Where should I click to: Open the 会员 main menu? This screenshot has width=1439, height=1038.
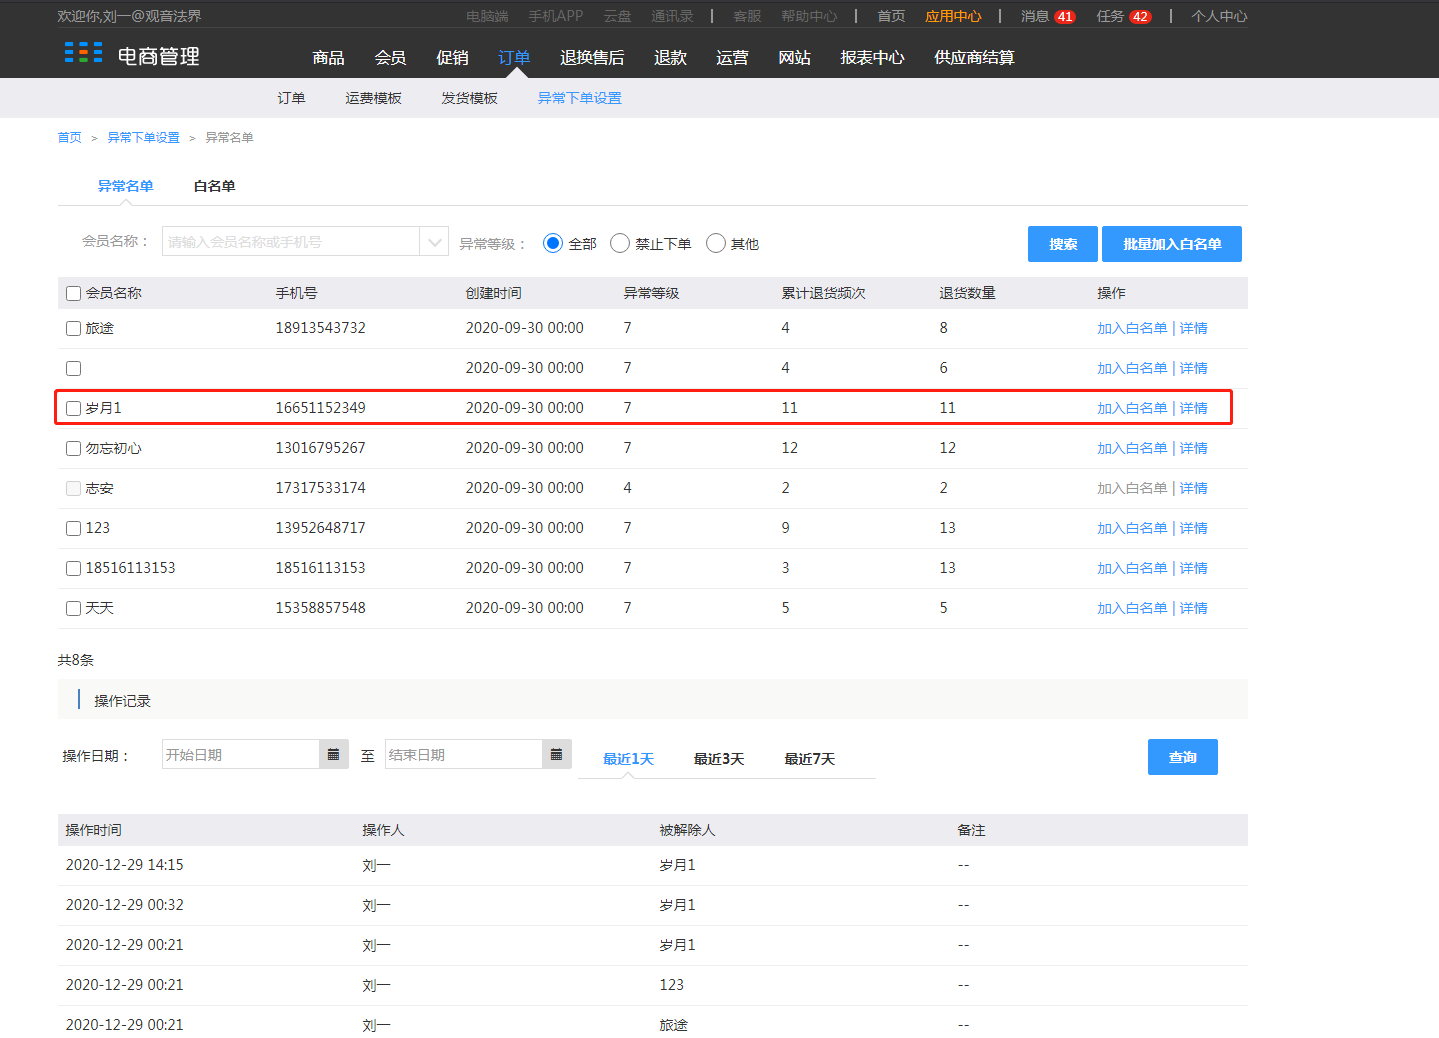coord(390,58)
